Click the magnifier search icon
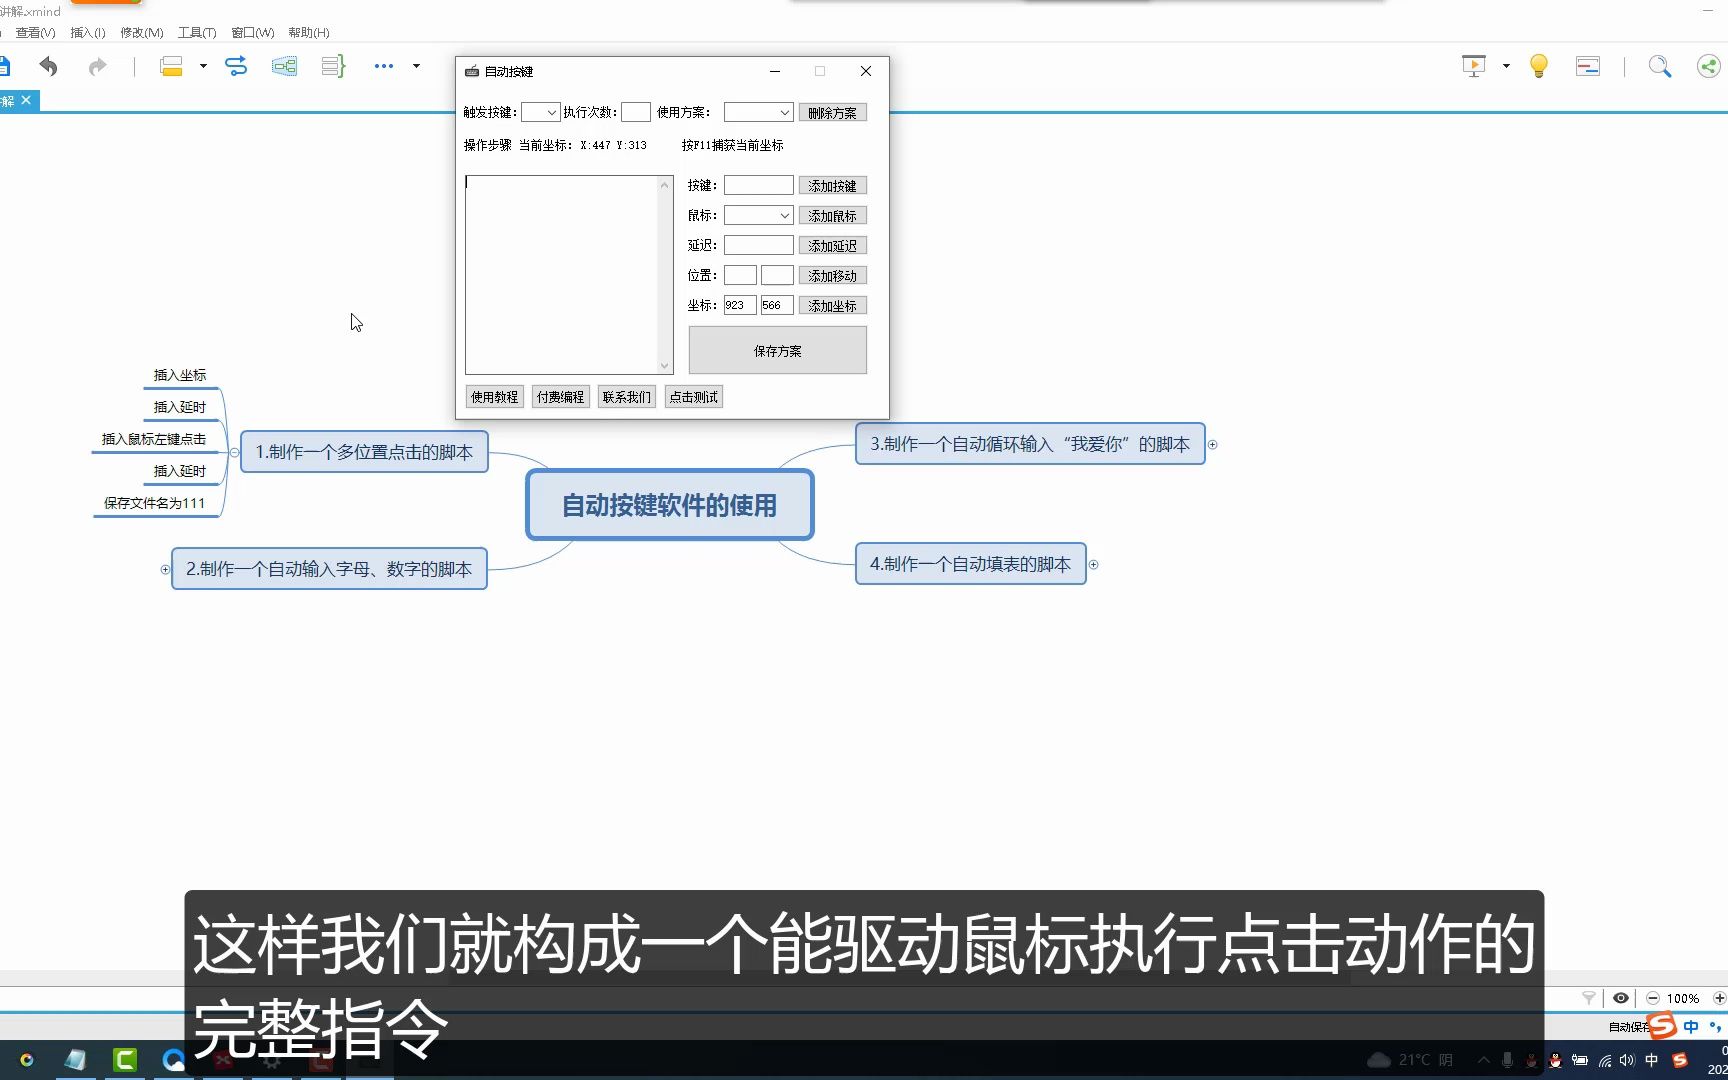This screenshot has height=1080, width=1728. [1660, 67]
